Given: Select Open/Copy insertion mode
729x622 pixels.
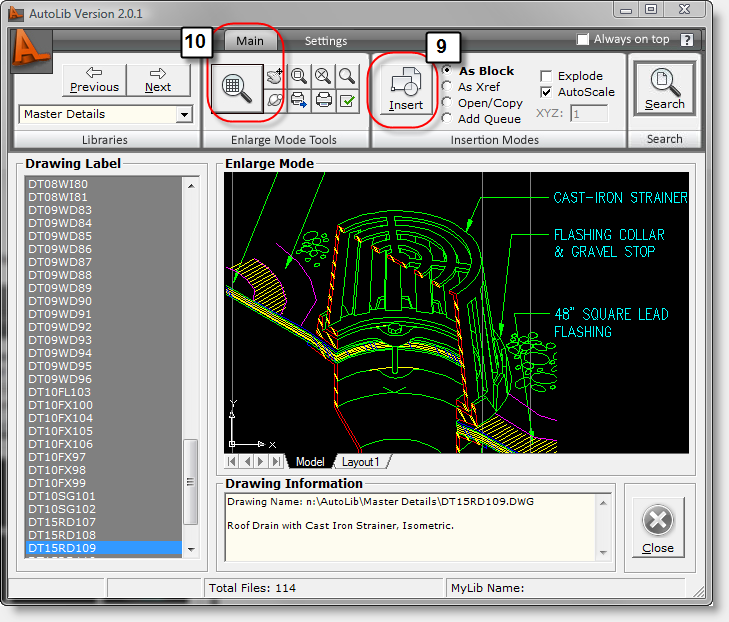Looking at the screenshot, I should tap(447, 102).
